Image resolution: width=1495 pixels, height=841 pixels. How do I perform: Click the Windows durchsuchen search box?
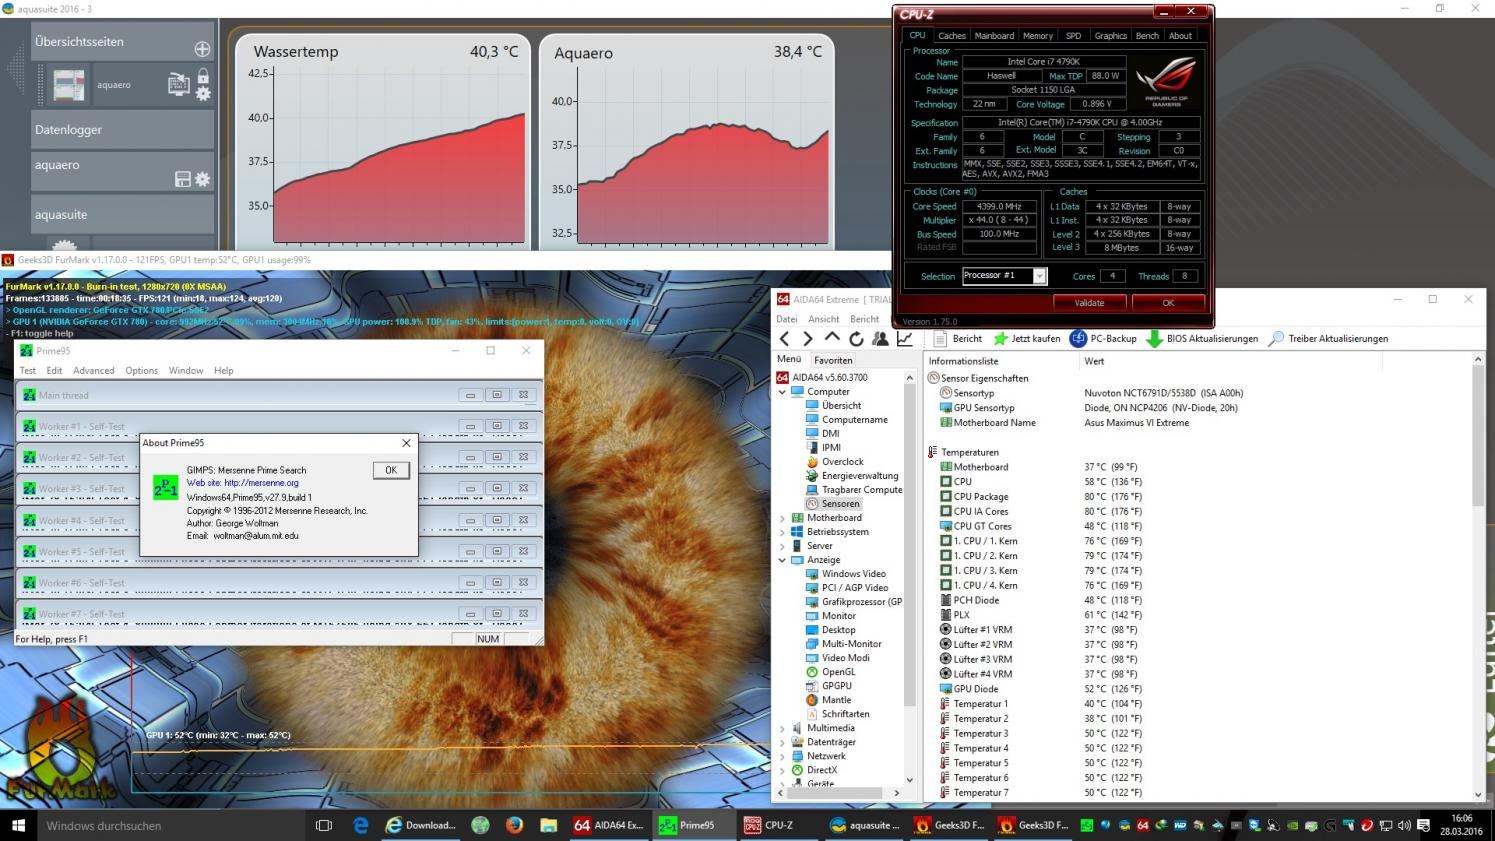pos(170,825)
